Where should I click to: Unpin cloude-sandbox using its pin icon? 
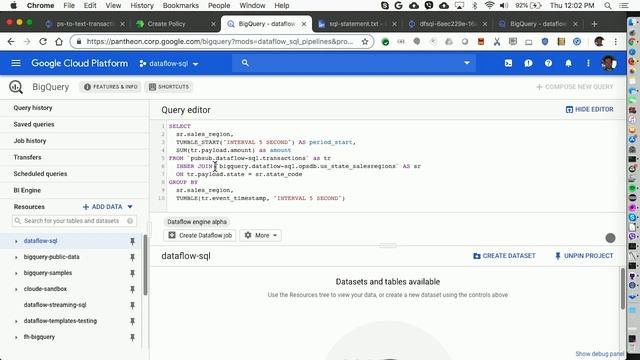[x=132, y=289]
